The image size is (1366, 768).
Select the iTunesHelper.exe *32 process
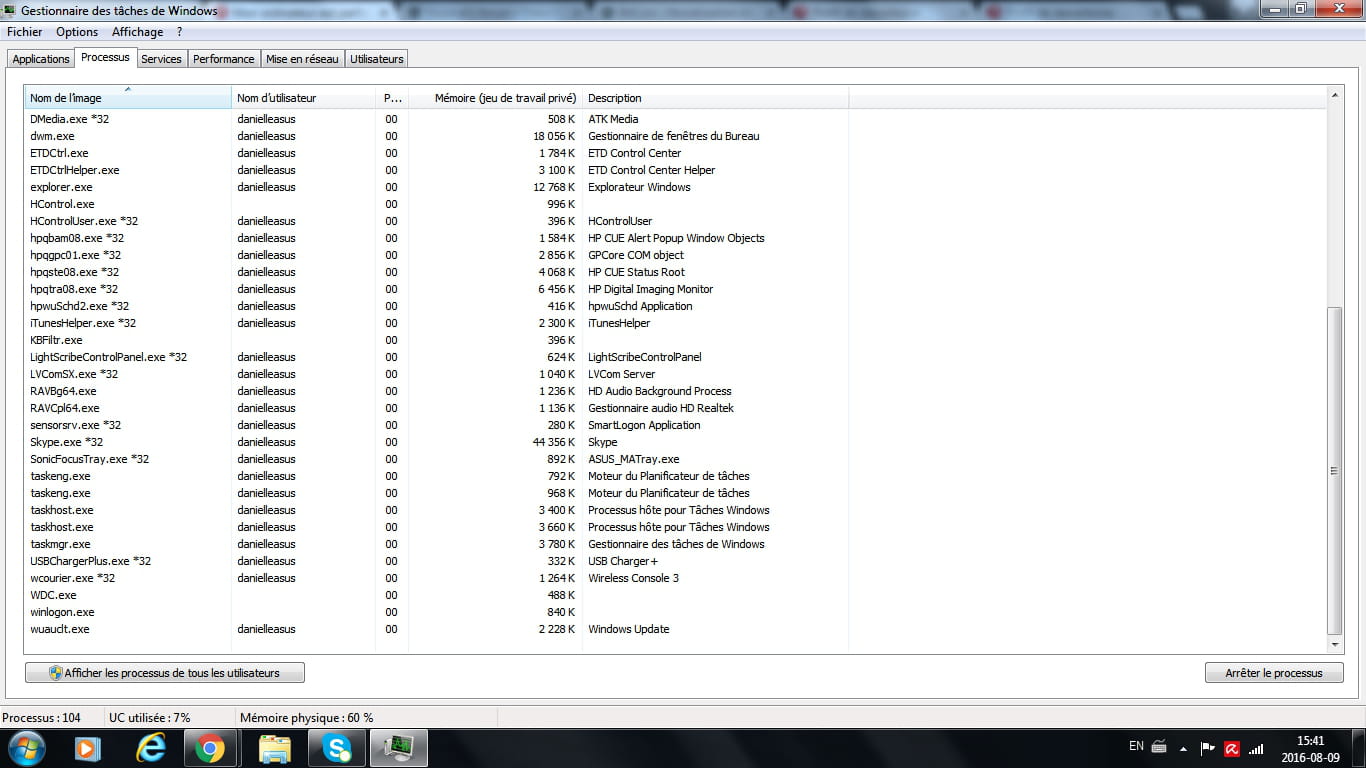point(436,323)
